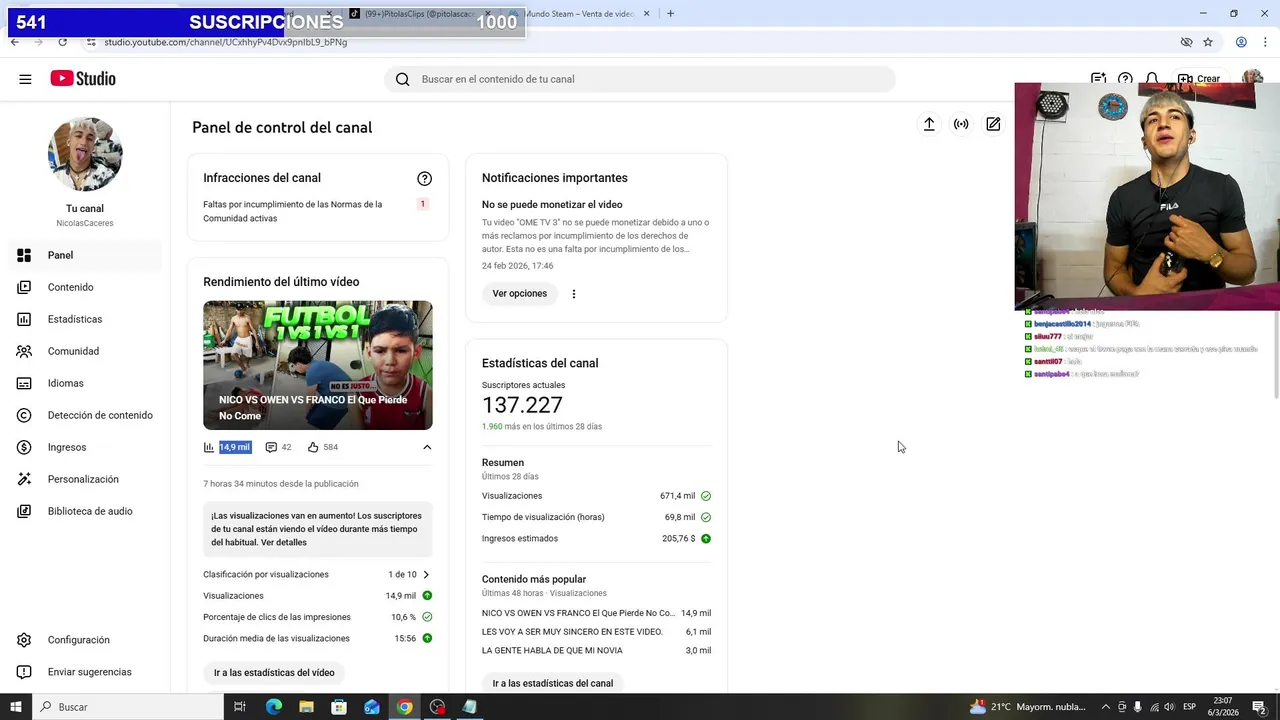Image resolution: width=1280 pixels, height=720 pixels.
Task: Click the Windows Start button
Action: coord(15,707)
